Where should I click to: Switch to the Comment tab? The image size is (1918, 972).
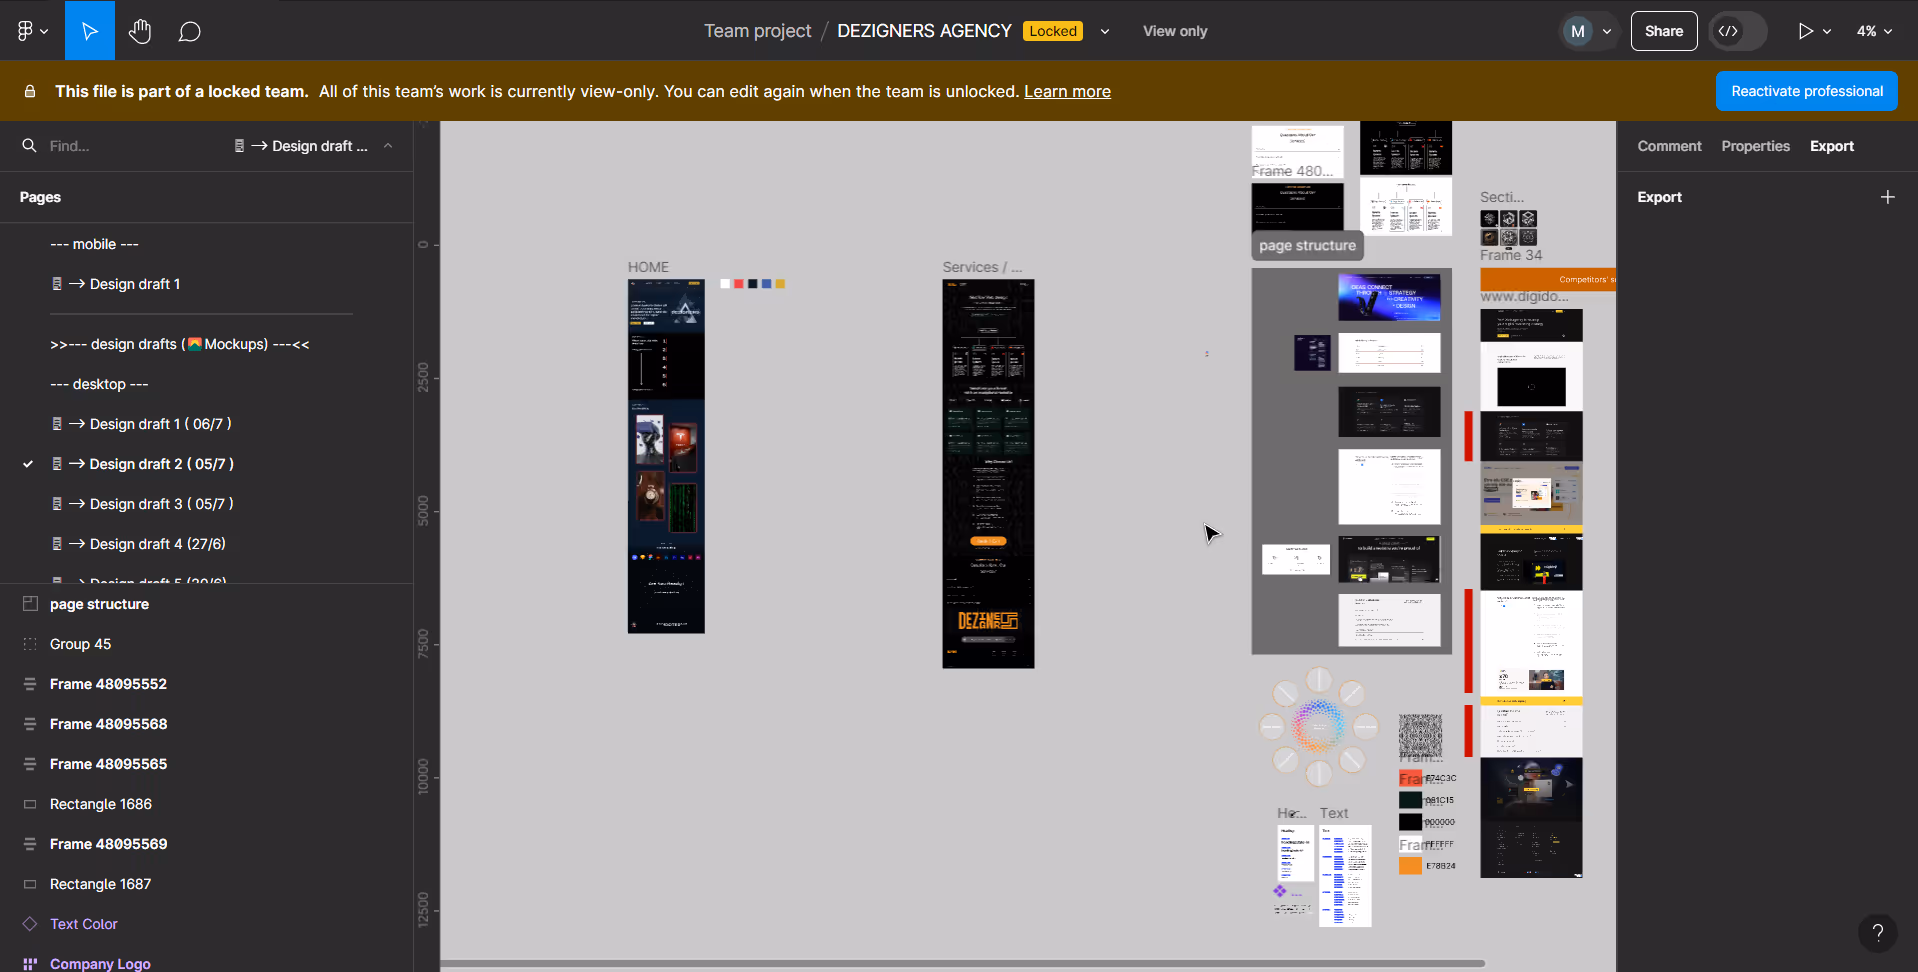(1669, 146)
